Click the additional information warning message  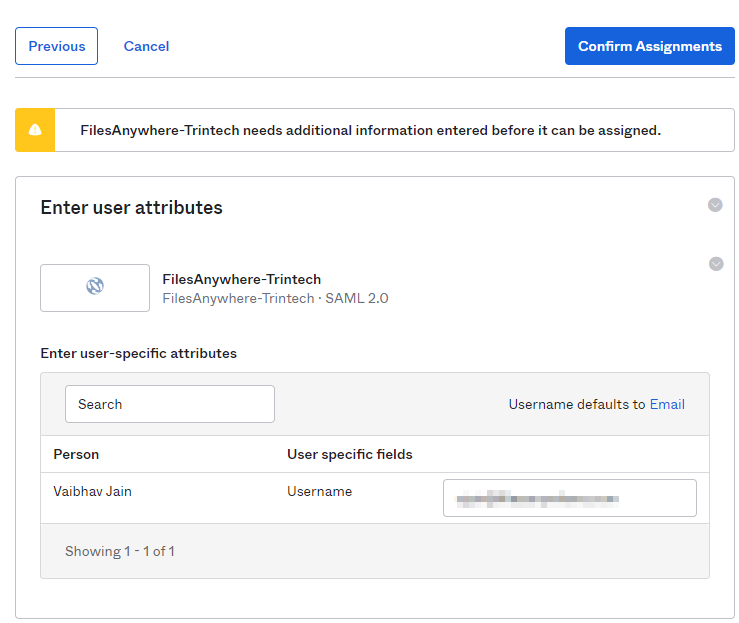point(370,130)
